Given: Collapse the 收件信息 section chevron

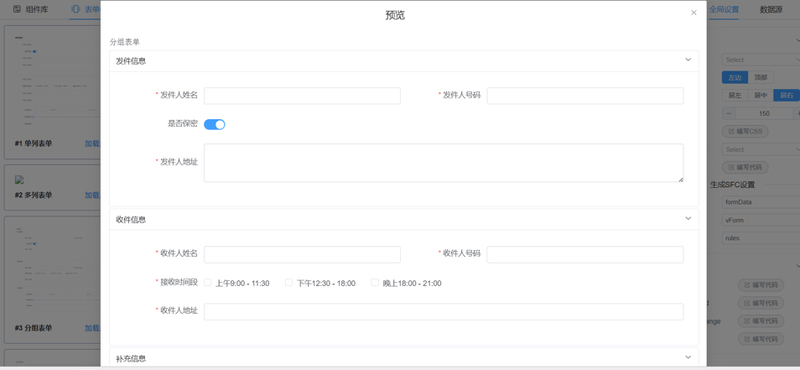Looking at the screenshot, I should [x=688, y=218].
